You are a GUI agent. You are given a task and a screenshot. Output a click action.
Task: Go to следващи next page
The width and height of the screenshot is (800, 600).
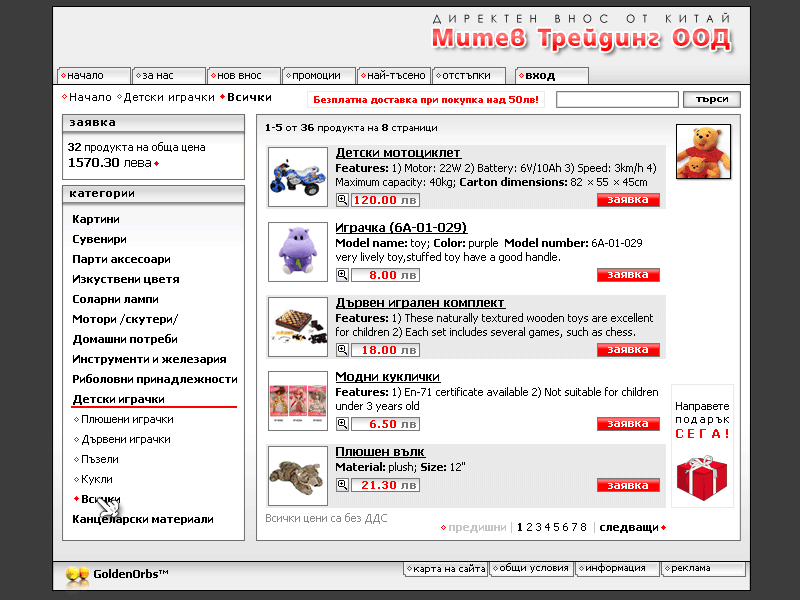pos(629,527)
